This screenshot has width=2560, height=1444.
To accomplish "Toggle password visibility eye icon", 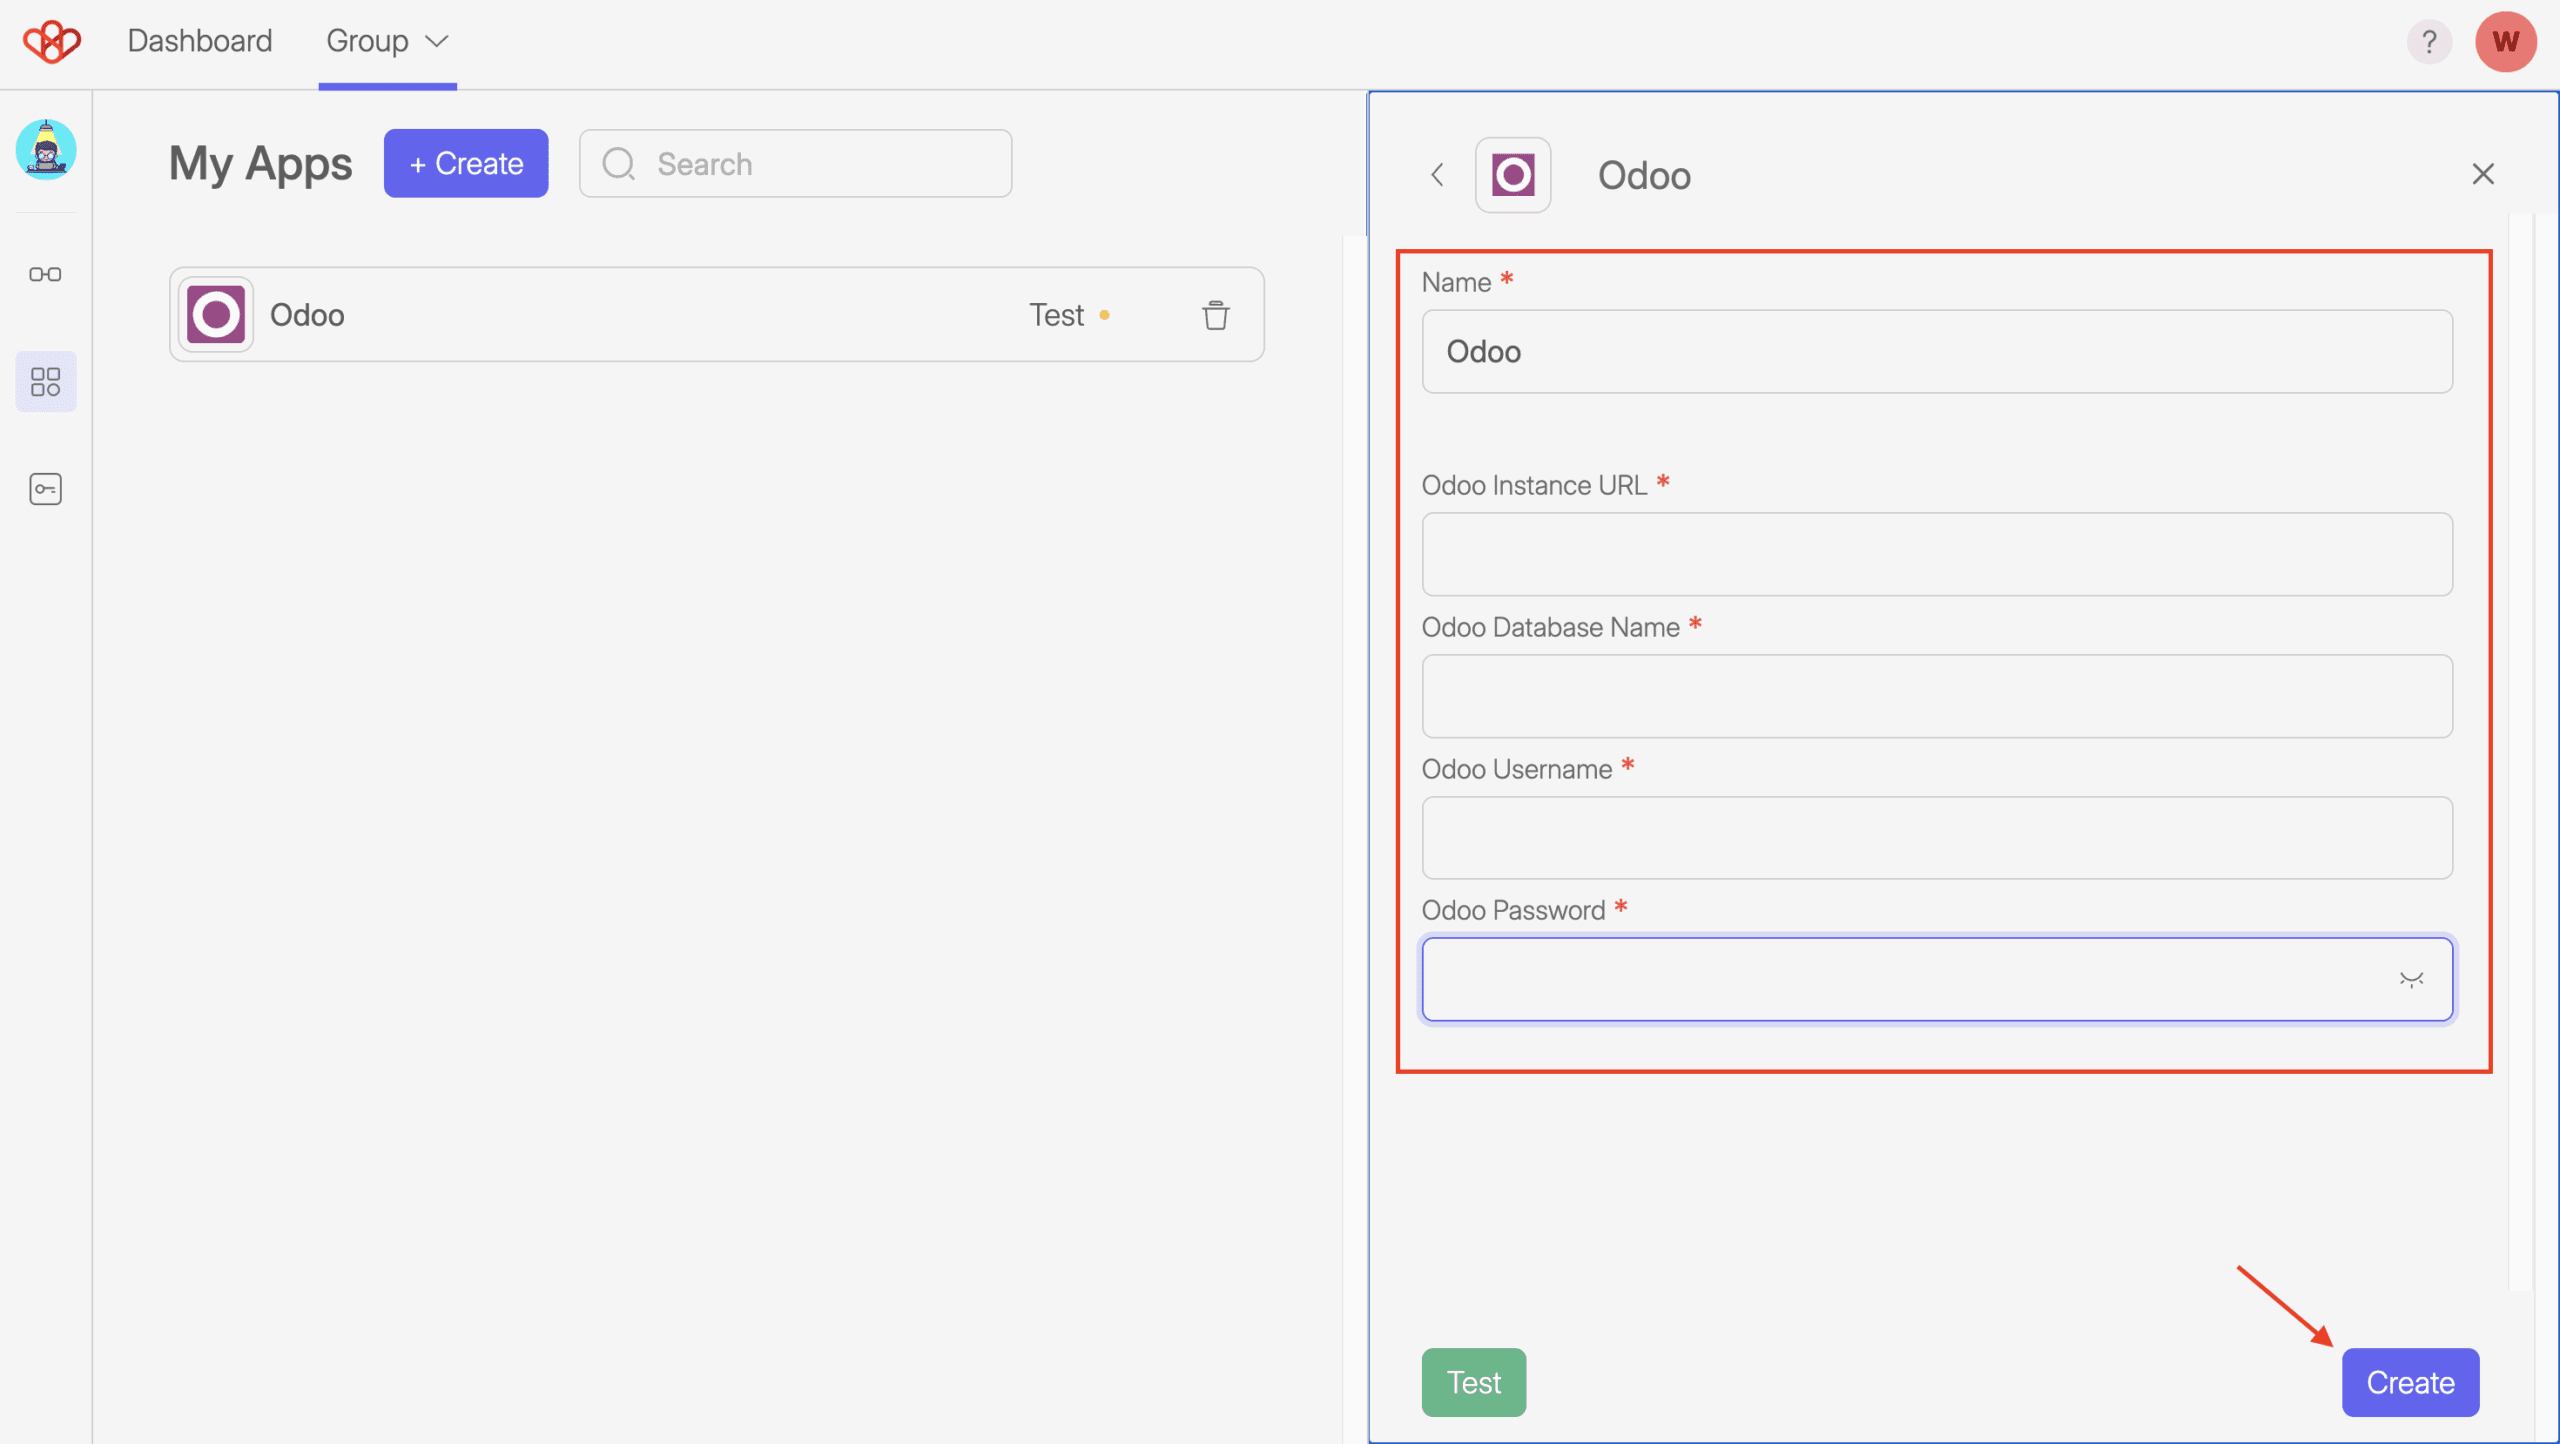I will click(2412, 979).
